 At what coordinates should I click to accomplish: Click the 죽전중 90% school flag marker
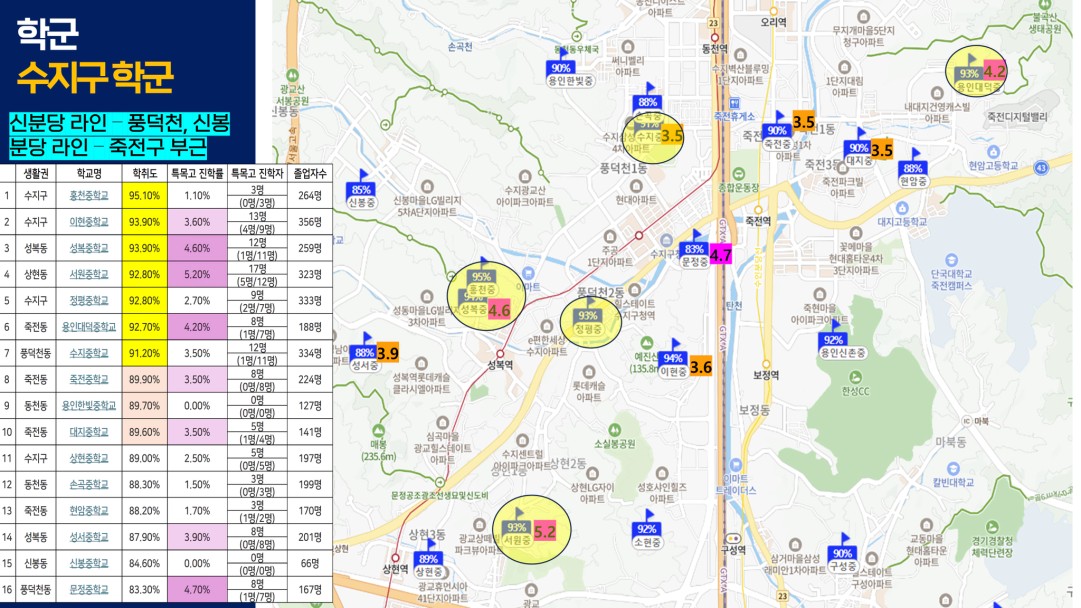778,132
